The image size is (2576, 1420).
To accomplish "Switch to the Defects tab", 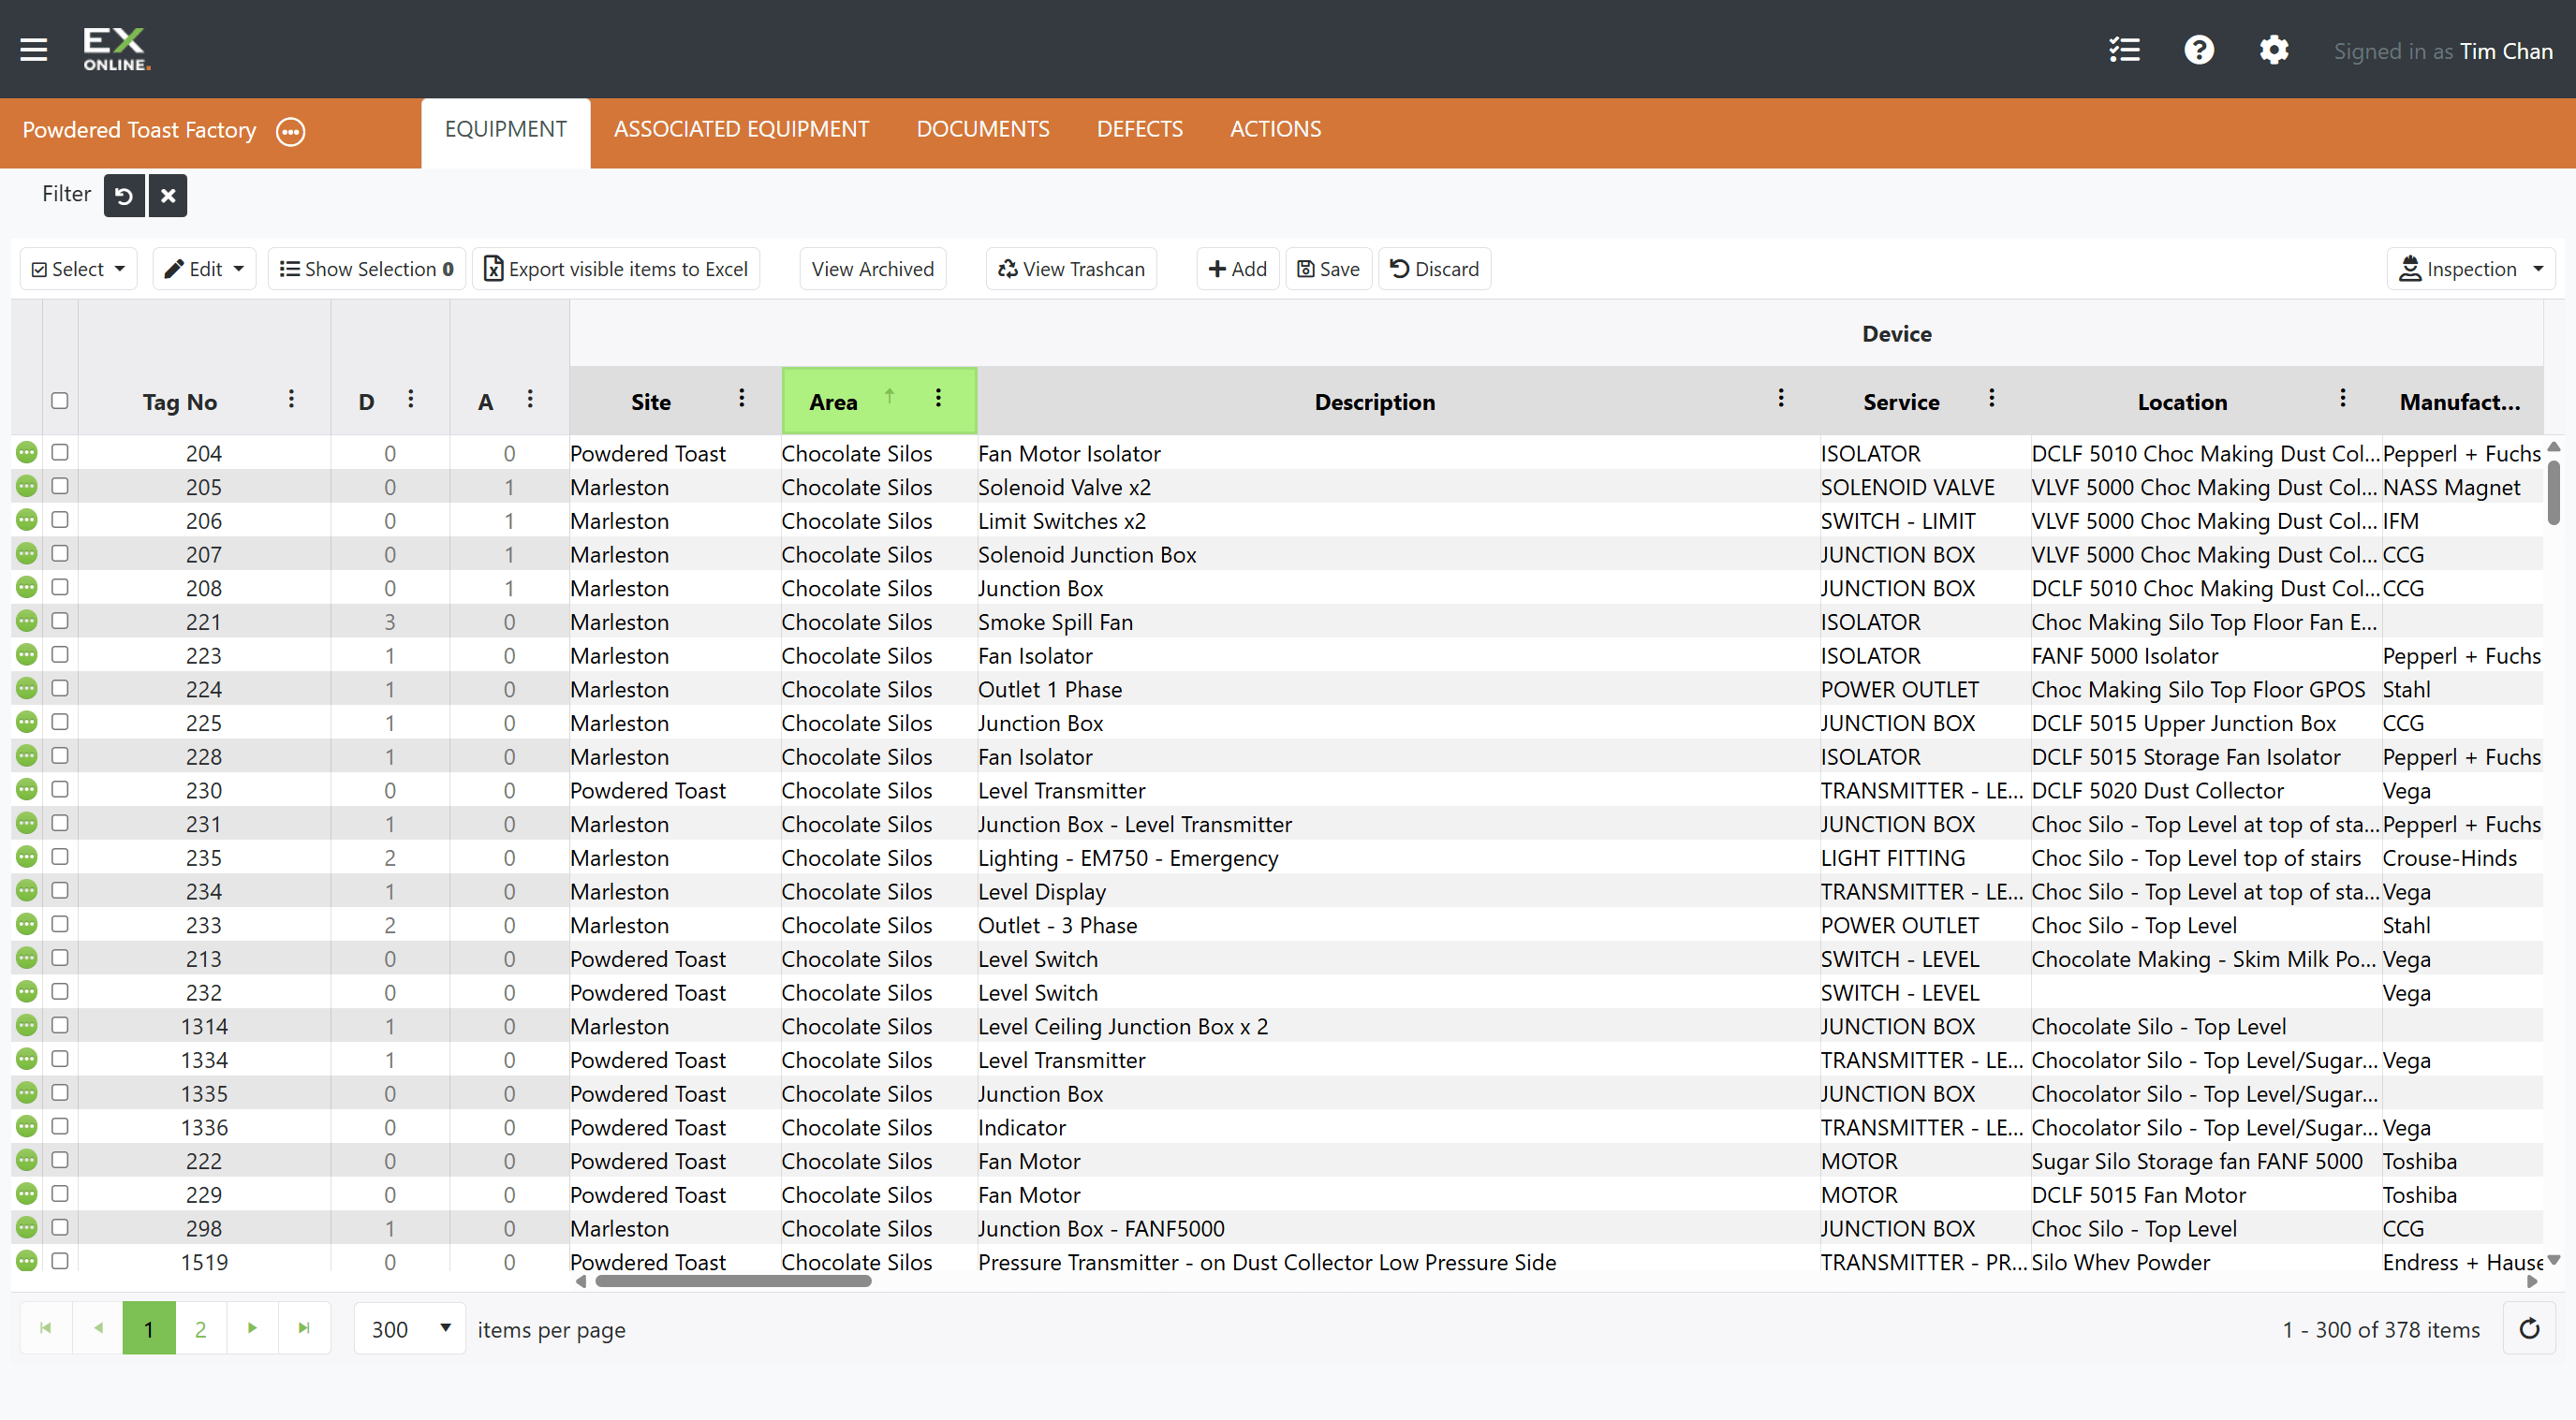I will [x=1139, y=129].
